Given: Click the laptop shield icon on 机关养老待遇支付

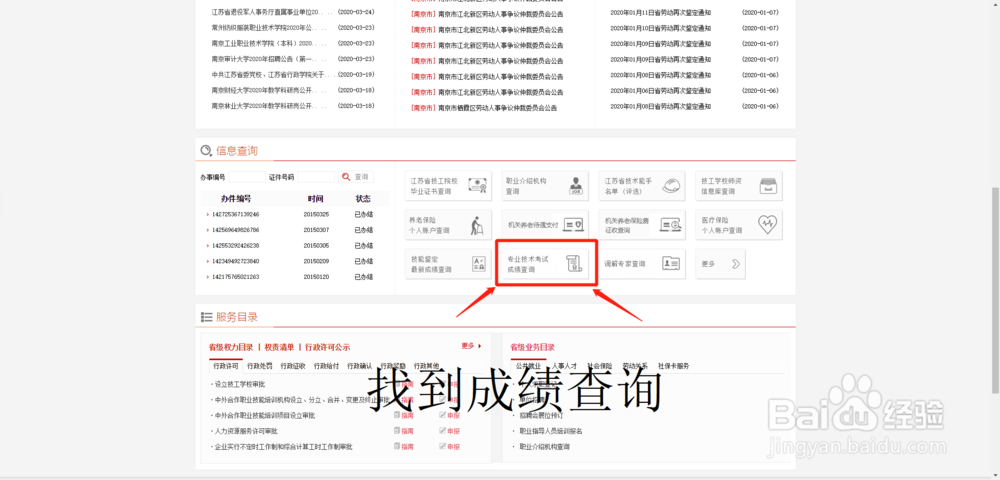Looking at the screenshot, I should [x=573, y=225].
